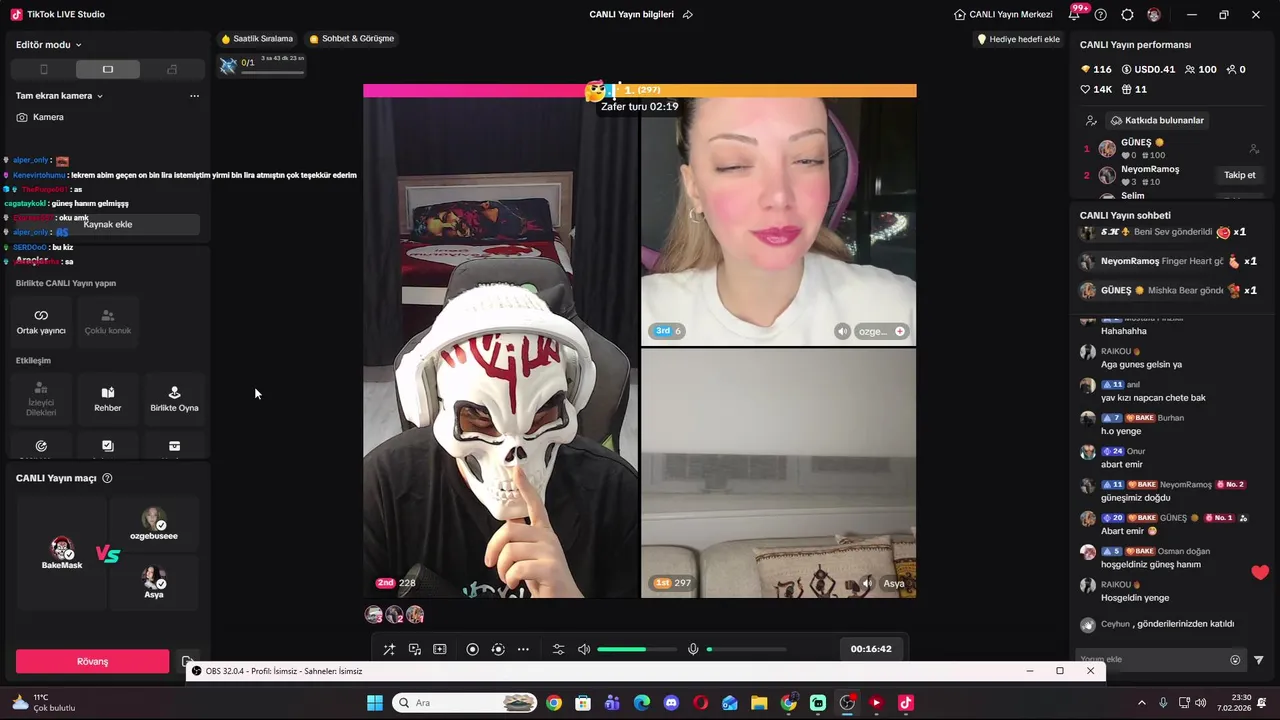The image size is (1280, 720).
Task: Click Ortak yayıncı co-host button
Action: point(41,321)
